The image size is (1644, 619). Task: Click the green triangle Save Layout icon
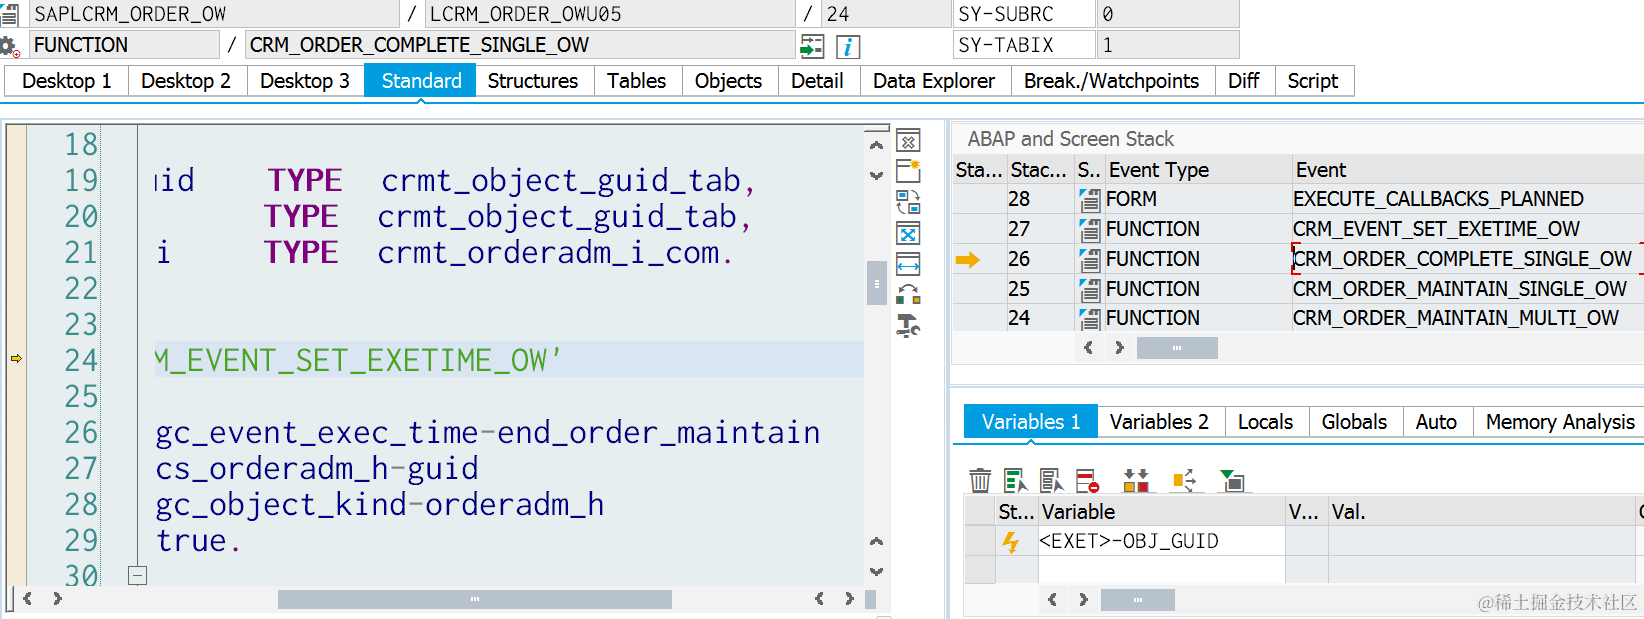tap(1232, 481)
